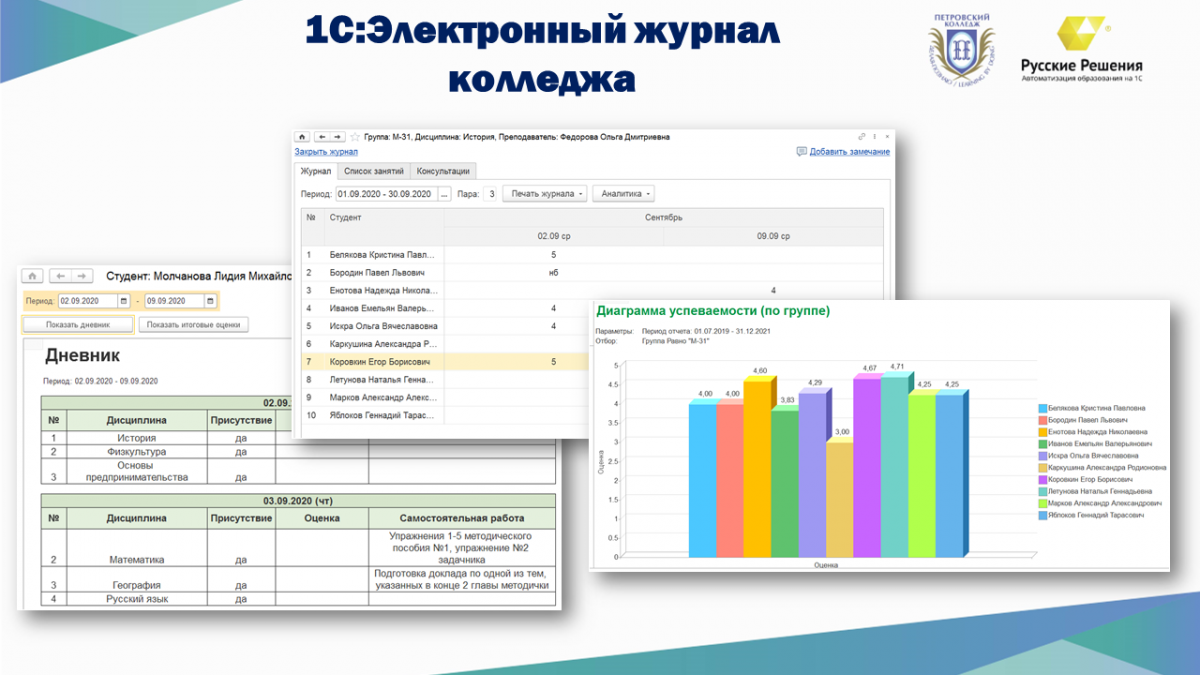This screenshot has height=675, width=1200.
Task: Click the Показать дневник button
Action: coord(78,324)
